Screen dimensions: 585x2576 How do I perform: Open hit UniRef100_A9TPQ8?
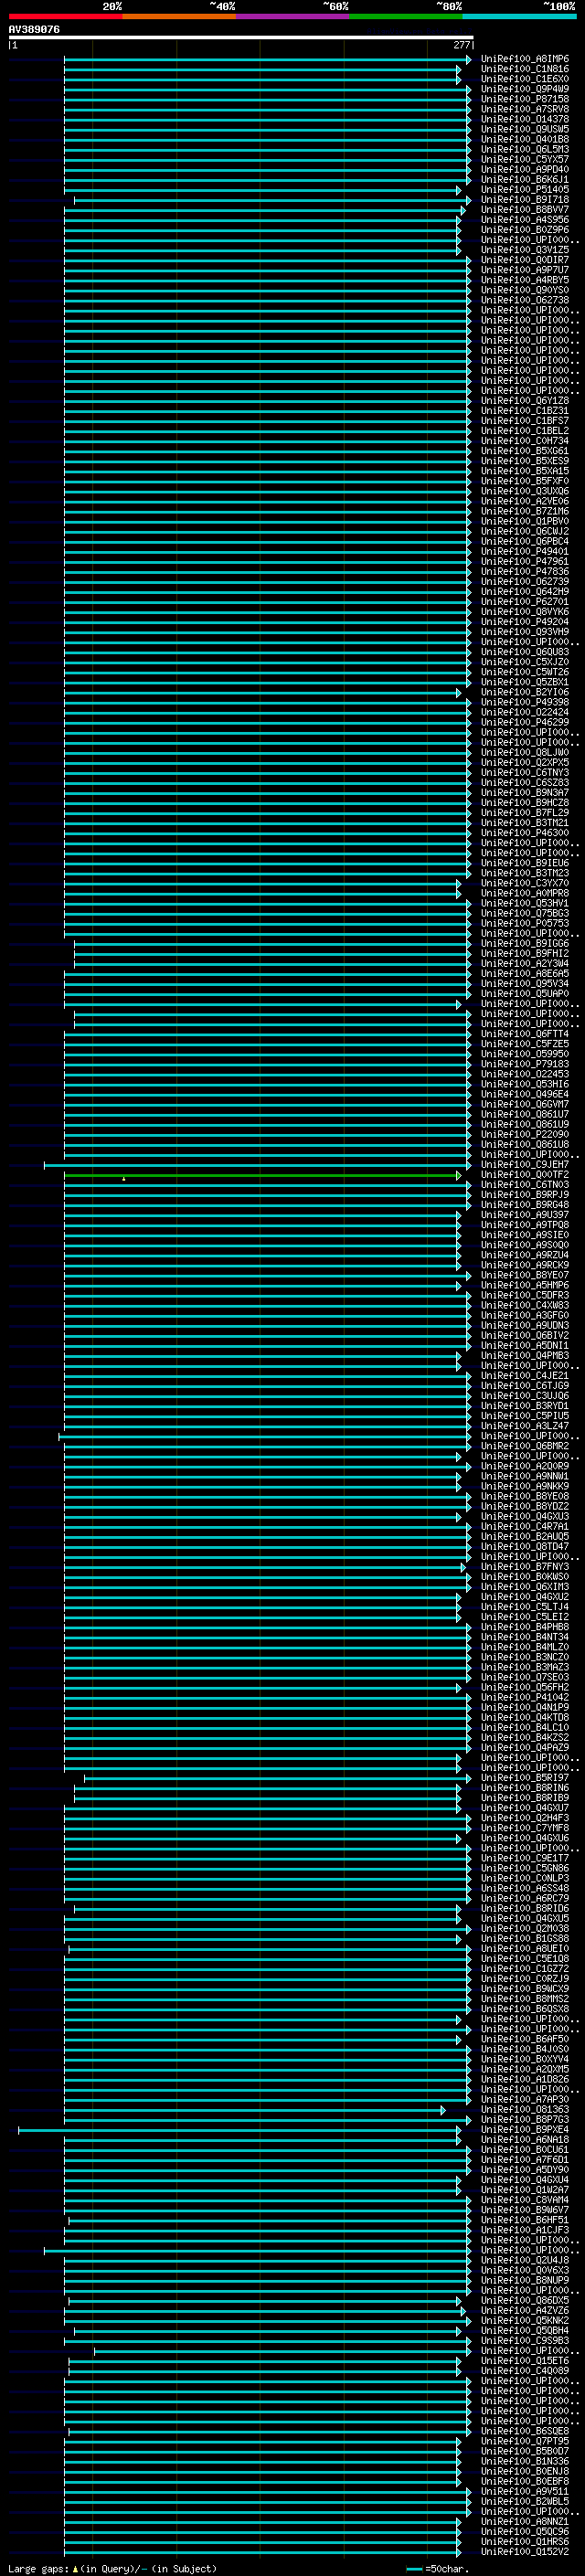pyautogui.click(x=524, y=1225)
